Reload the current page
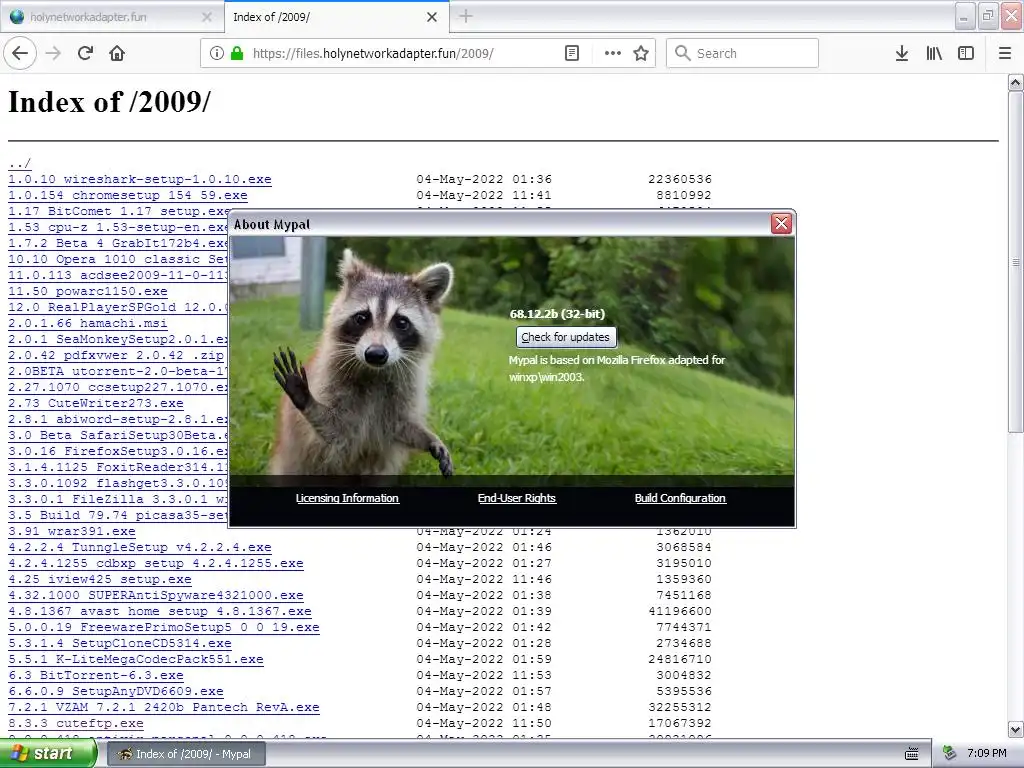 (85, 54)
